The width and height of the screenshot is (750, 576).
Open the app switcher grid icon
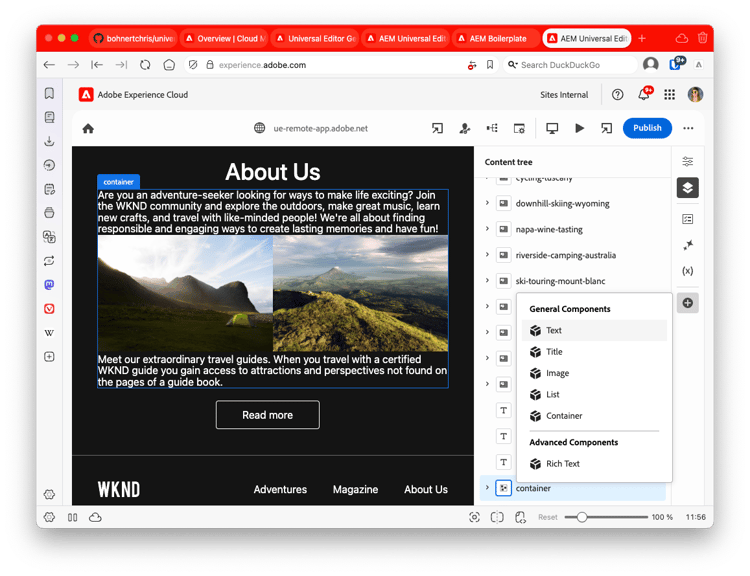tap(669, 95)
